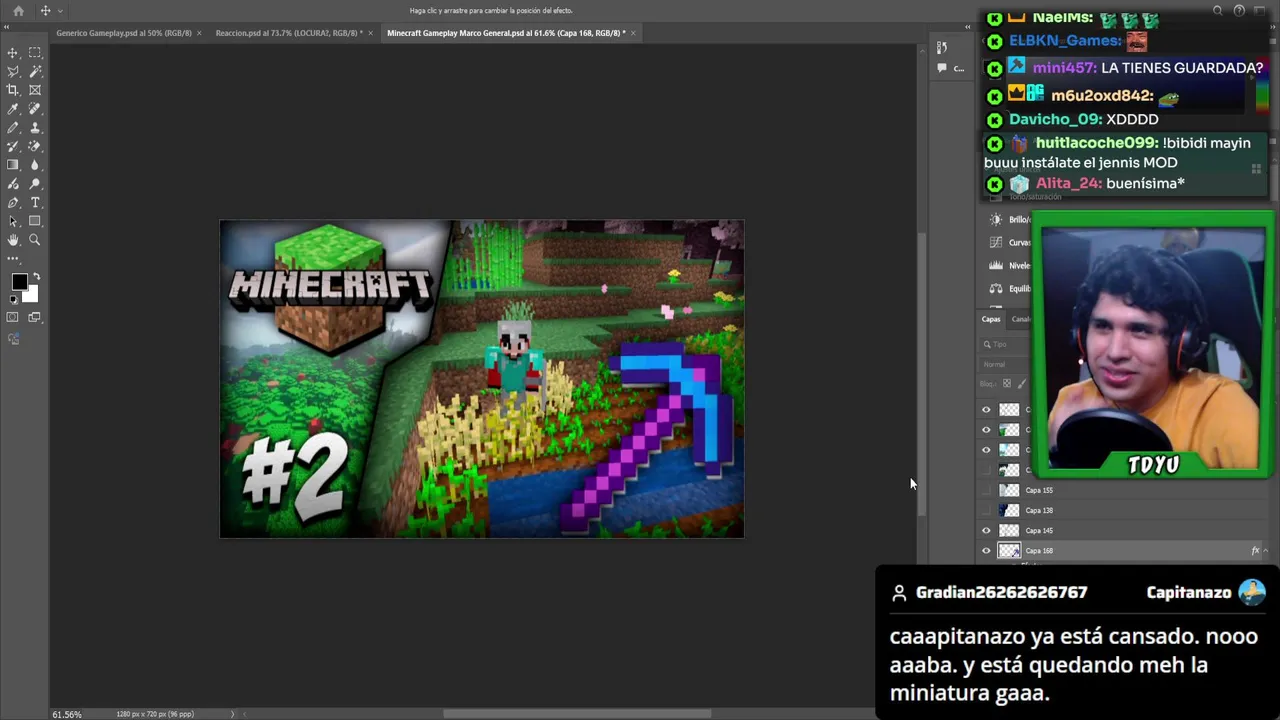1280x720 pixels.
Task: Hide the Capa 145 layer
Action: 986,531
